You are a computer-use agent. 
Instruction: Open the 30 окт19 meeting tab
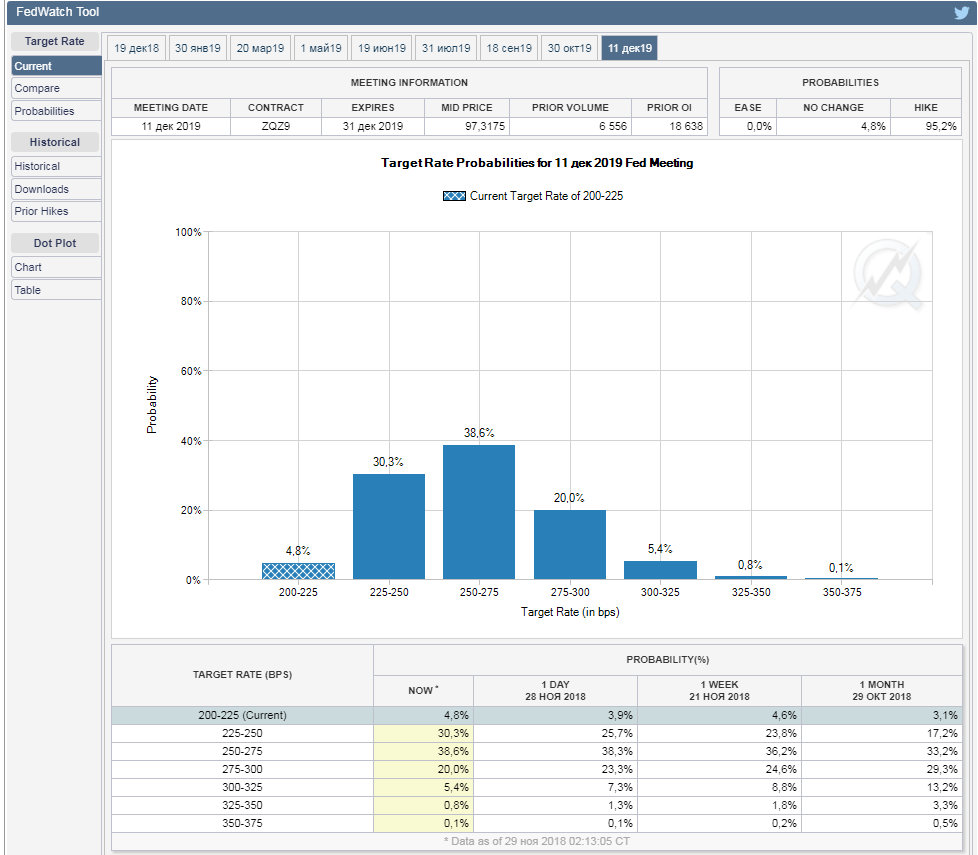pos(569,48)
